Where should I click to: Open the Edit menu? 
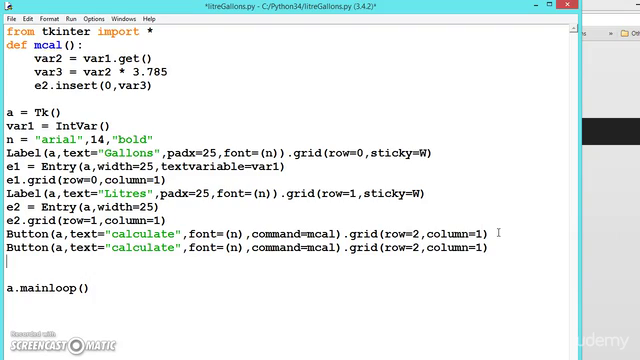[x=28, y=19]
